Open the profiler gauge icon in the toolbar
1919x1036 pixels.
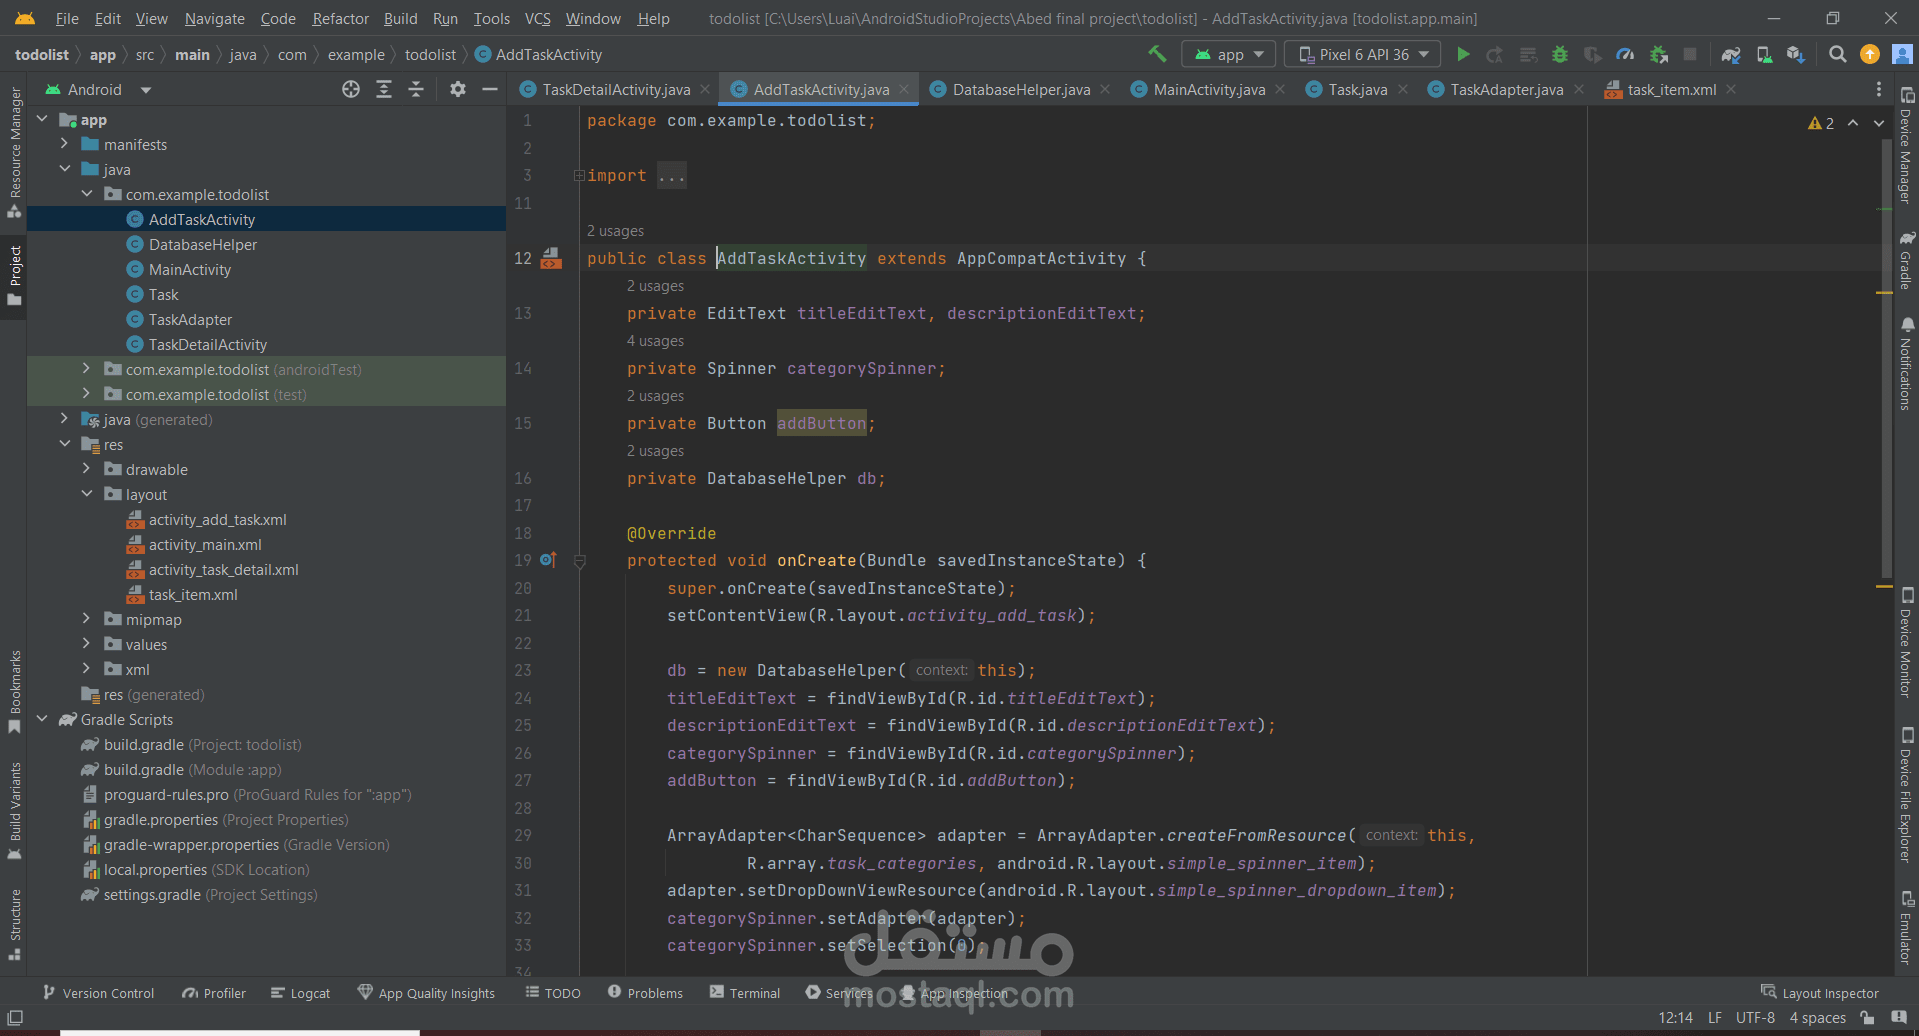(1625, 54)
